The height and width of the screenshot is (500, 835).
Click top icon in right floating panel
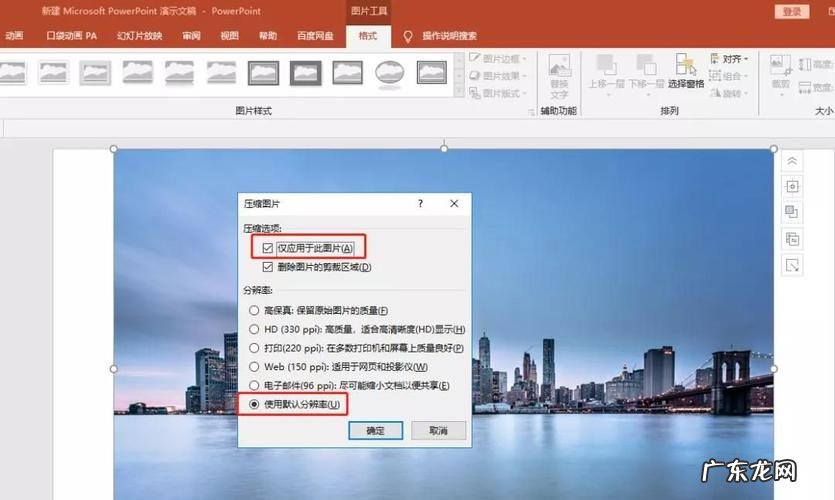(x=792, y=161)
